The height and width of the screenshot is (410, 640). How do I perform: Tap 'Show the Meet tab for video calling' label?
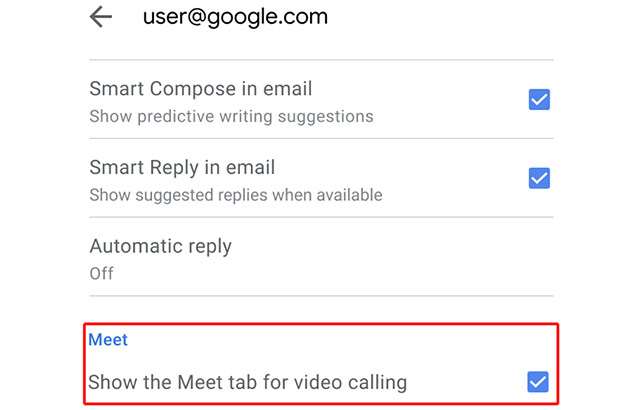click(x=247, y=382)
